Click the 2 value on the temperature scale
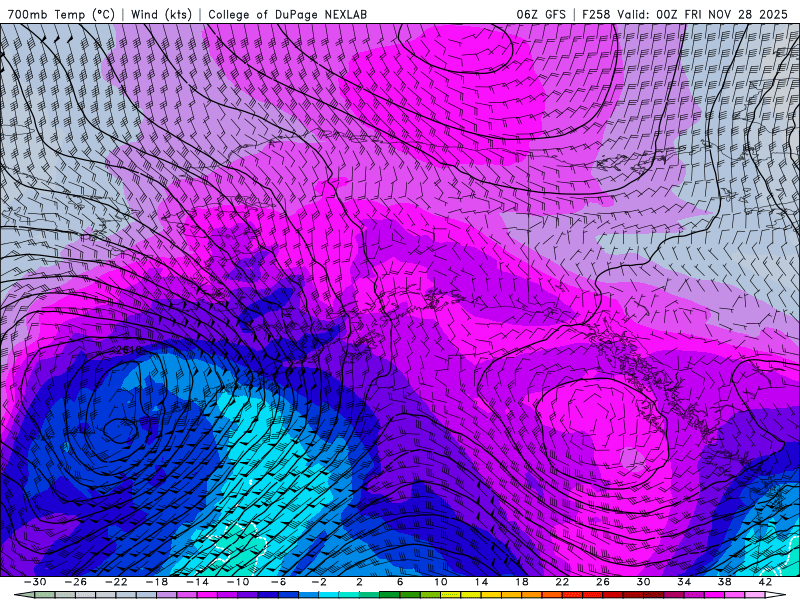Image resolution: width=800 pixels, height=600 pixels. click(x=359, y=582)
